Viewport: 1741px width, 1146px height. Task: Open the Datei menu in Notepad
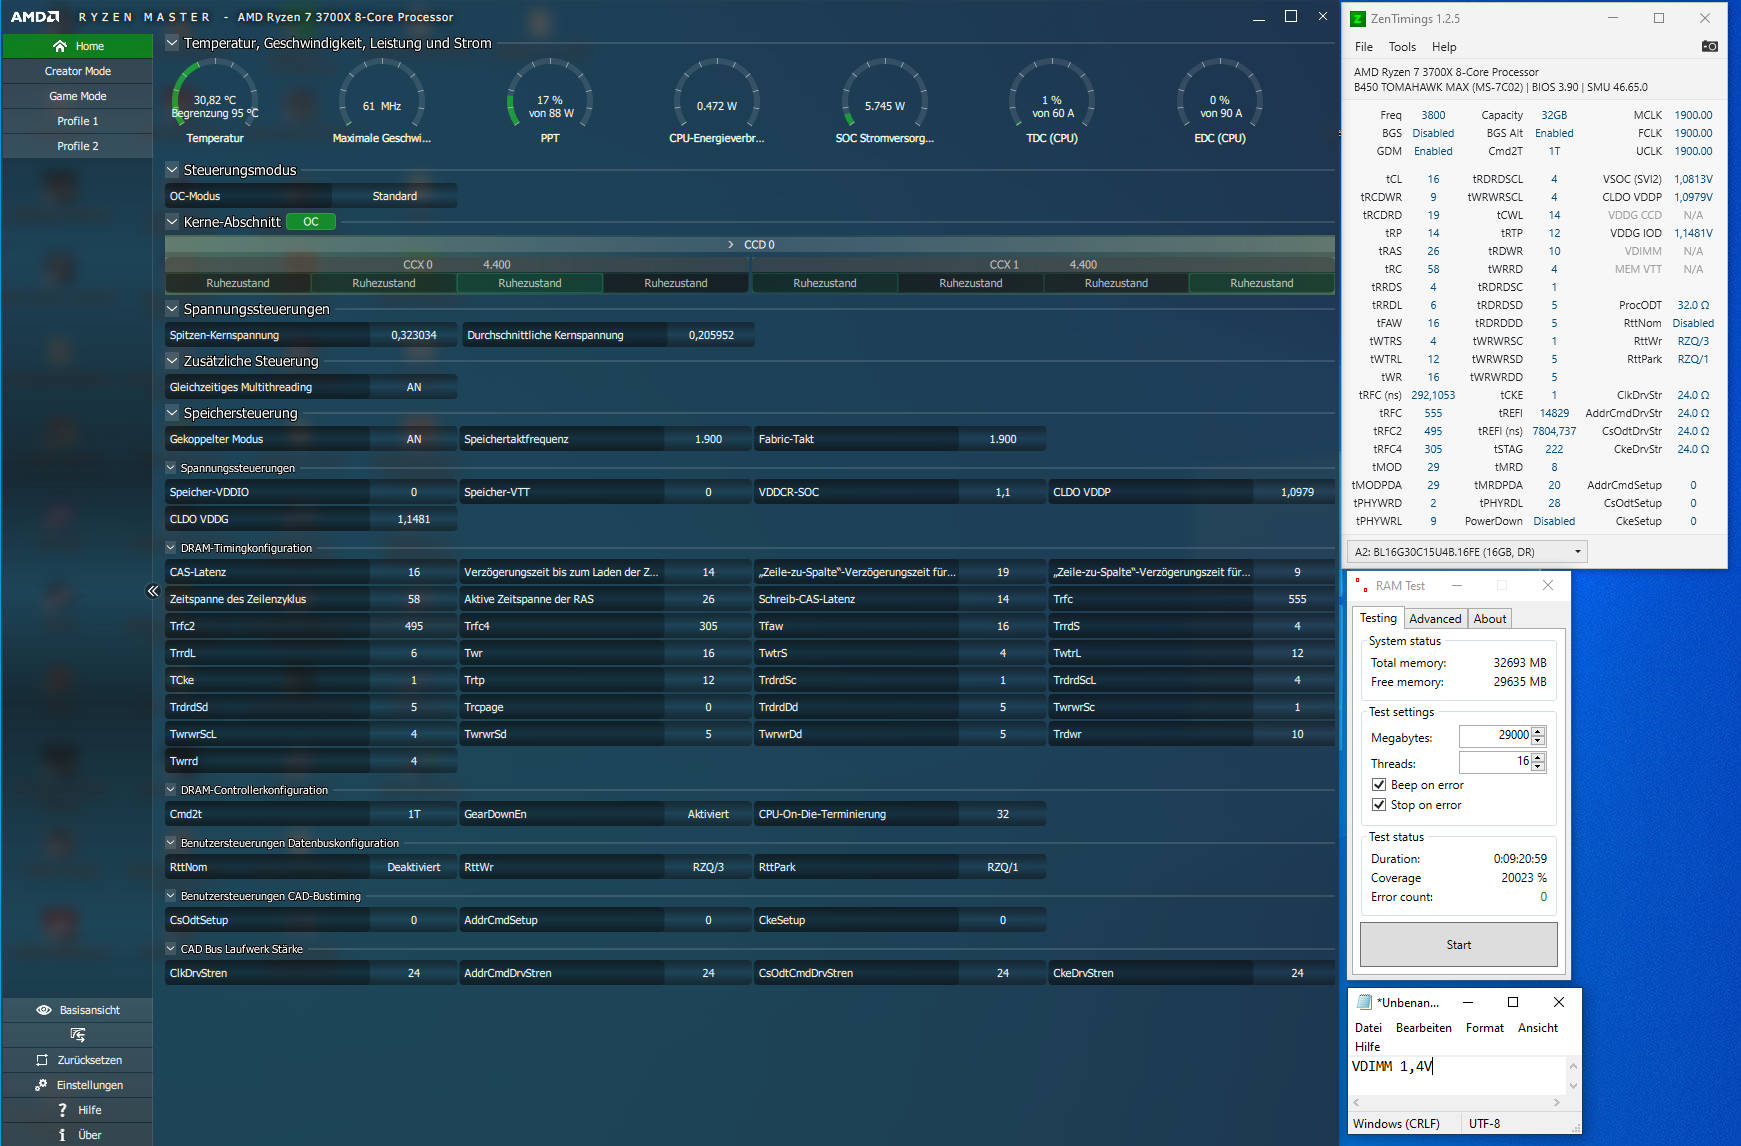point(1368,1028)
